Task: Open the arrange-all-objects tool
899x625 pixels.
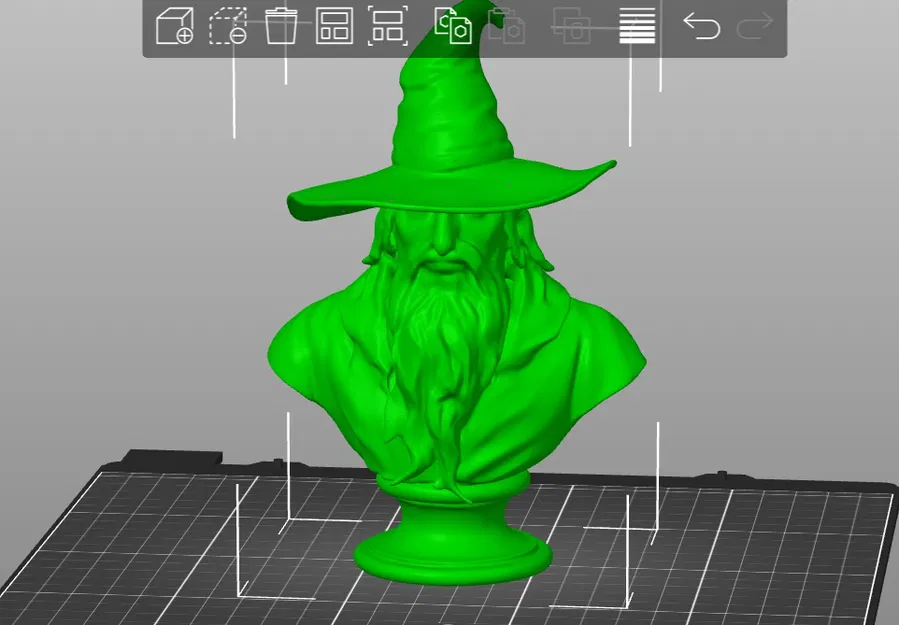Action: pyautogui.click(x=335, y=28)
